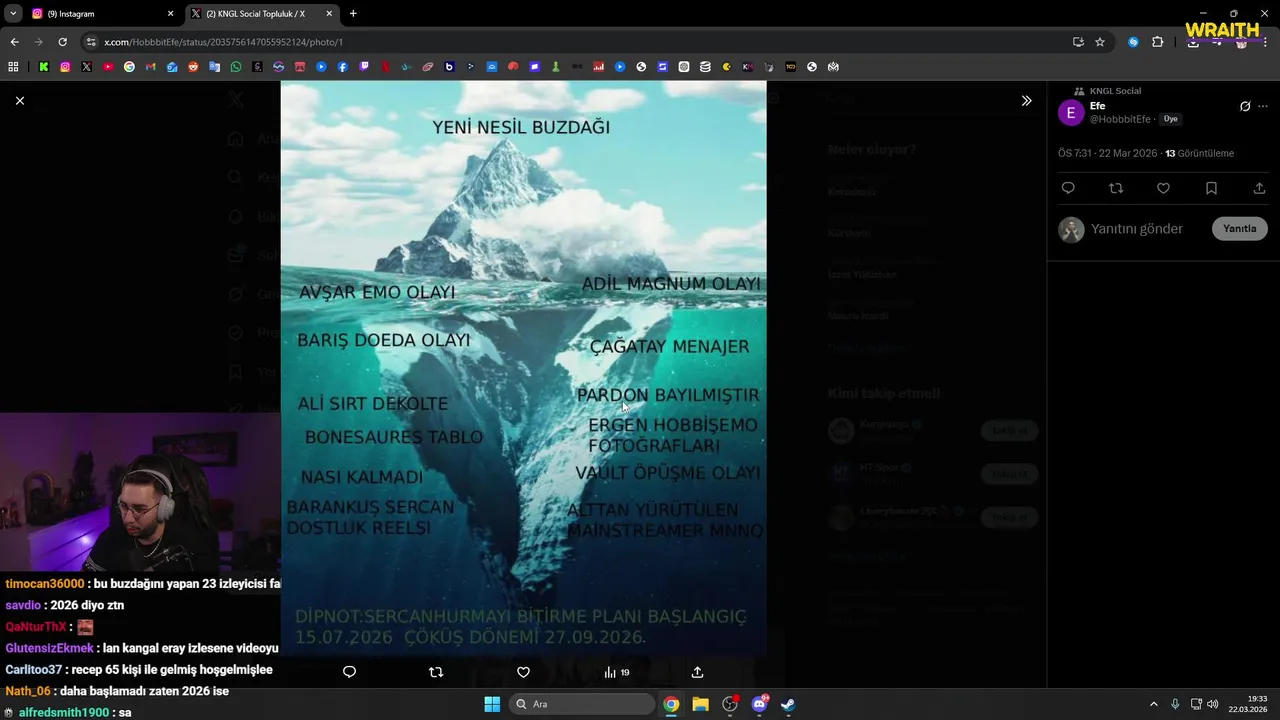The height and width of the screenshot is (720, 1280).
Task: Close the photo viewer with the X icon
Action: [x=19, y=100]
